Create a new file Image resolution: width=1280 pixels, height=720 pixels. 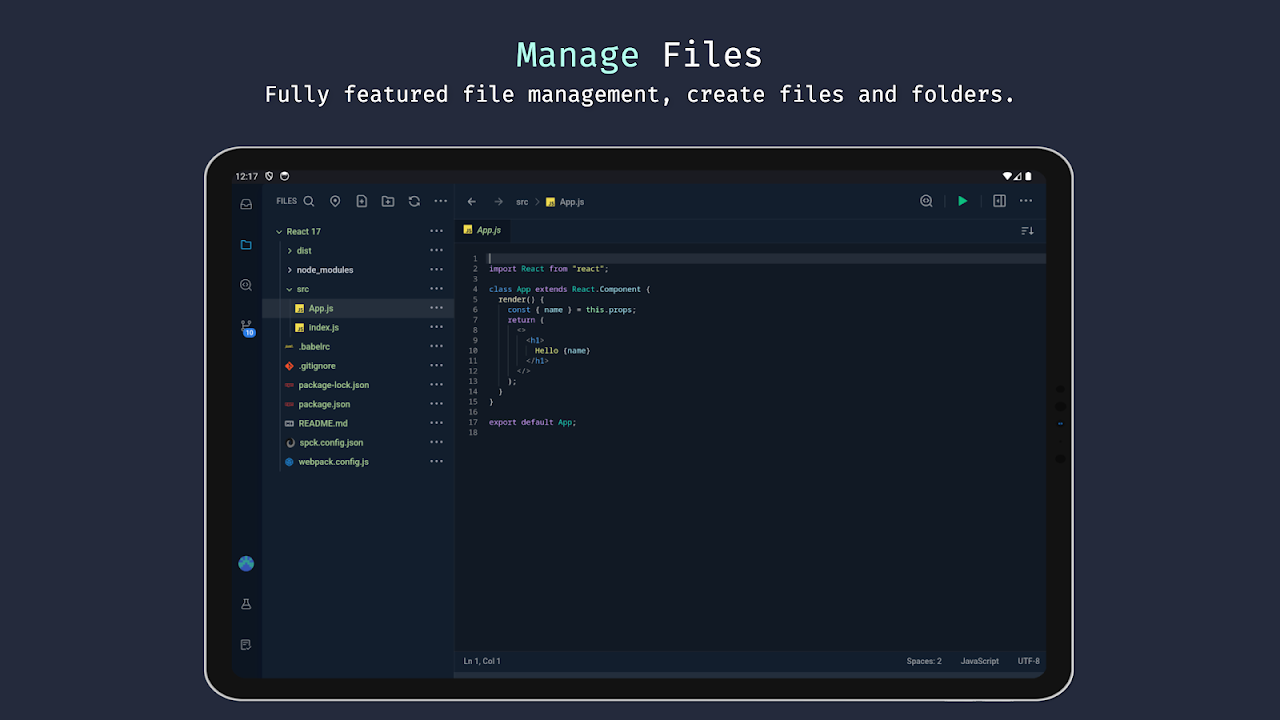(x=361, y=201)
